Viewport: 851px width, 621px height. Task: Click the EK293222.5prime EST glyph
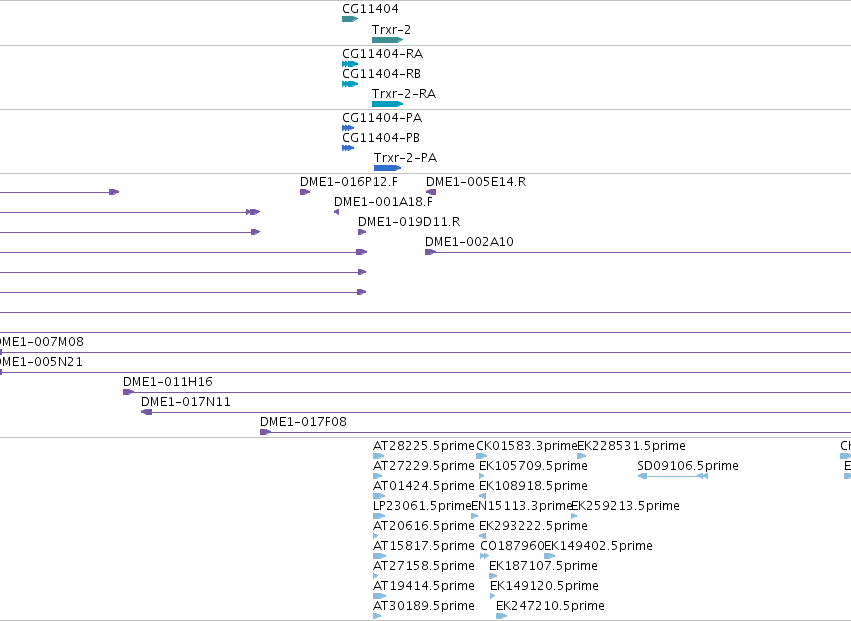coord(482,536)
